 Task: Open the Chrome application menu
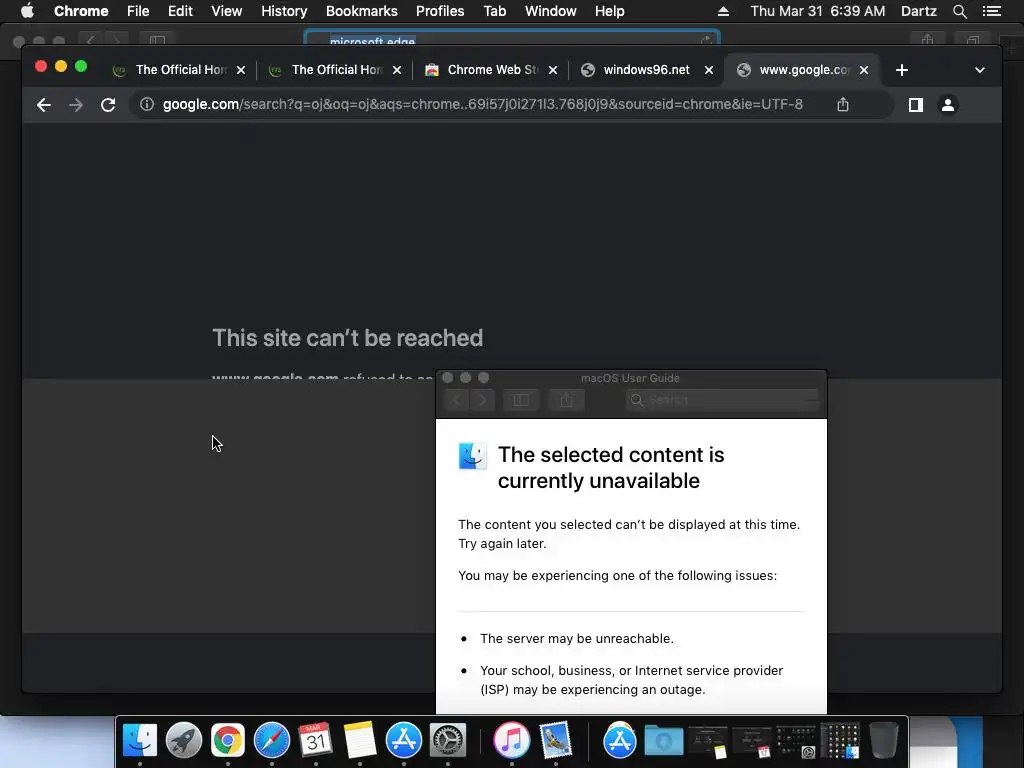[81, 11]
